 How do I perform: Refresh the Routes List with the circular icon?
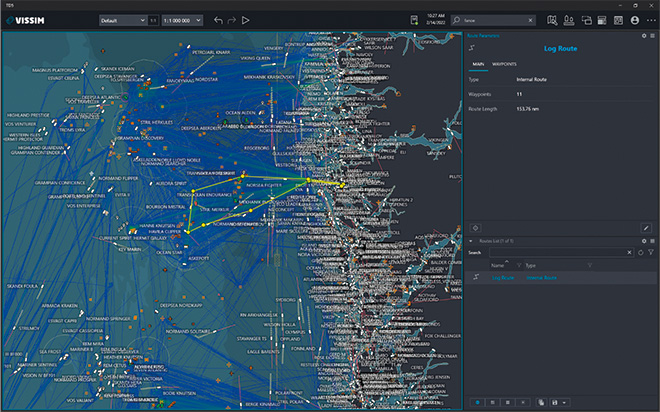click(x=641, y=253)
